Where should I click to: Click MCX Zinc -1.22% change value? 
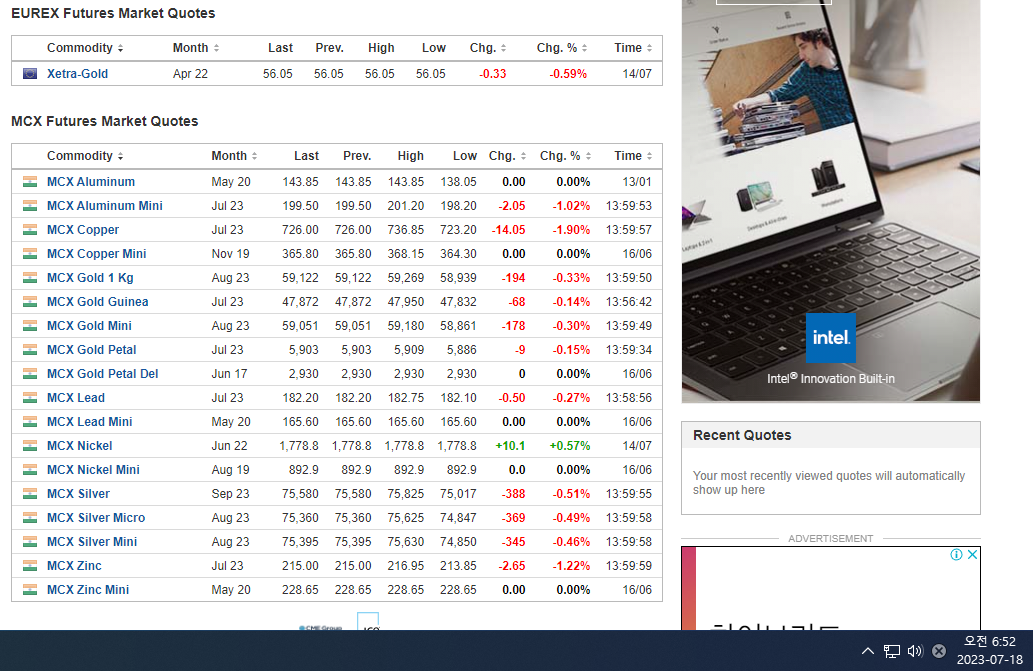point(571,566)
